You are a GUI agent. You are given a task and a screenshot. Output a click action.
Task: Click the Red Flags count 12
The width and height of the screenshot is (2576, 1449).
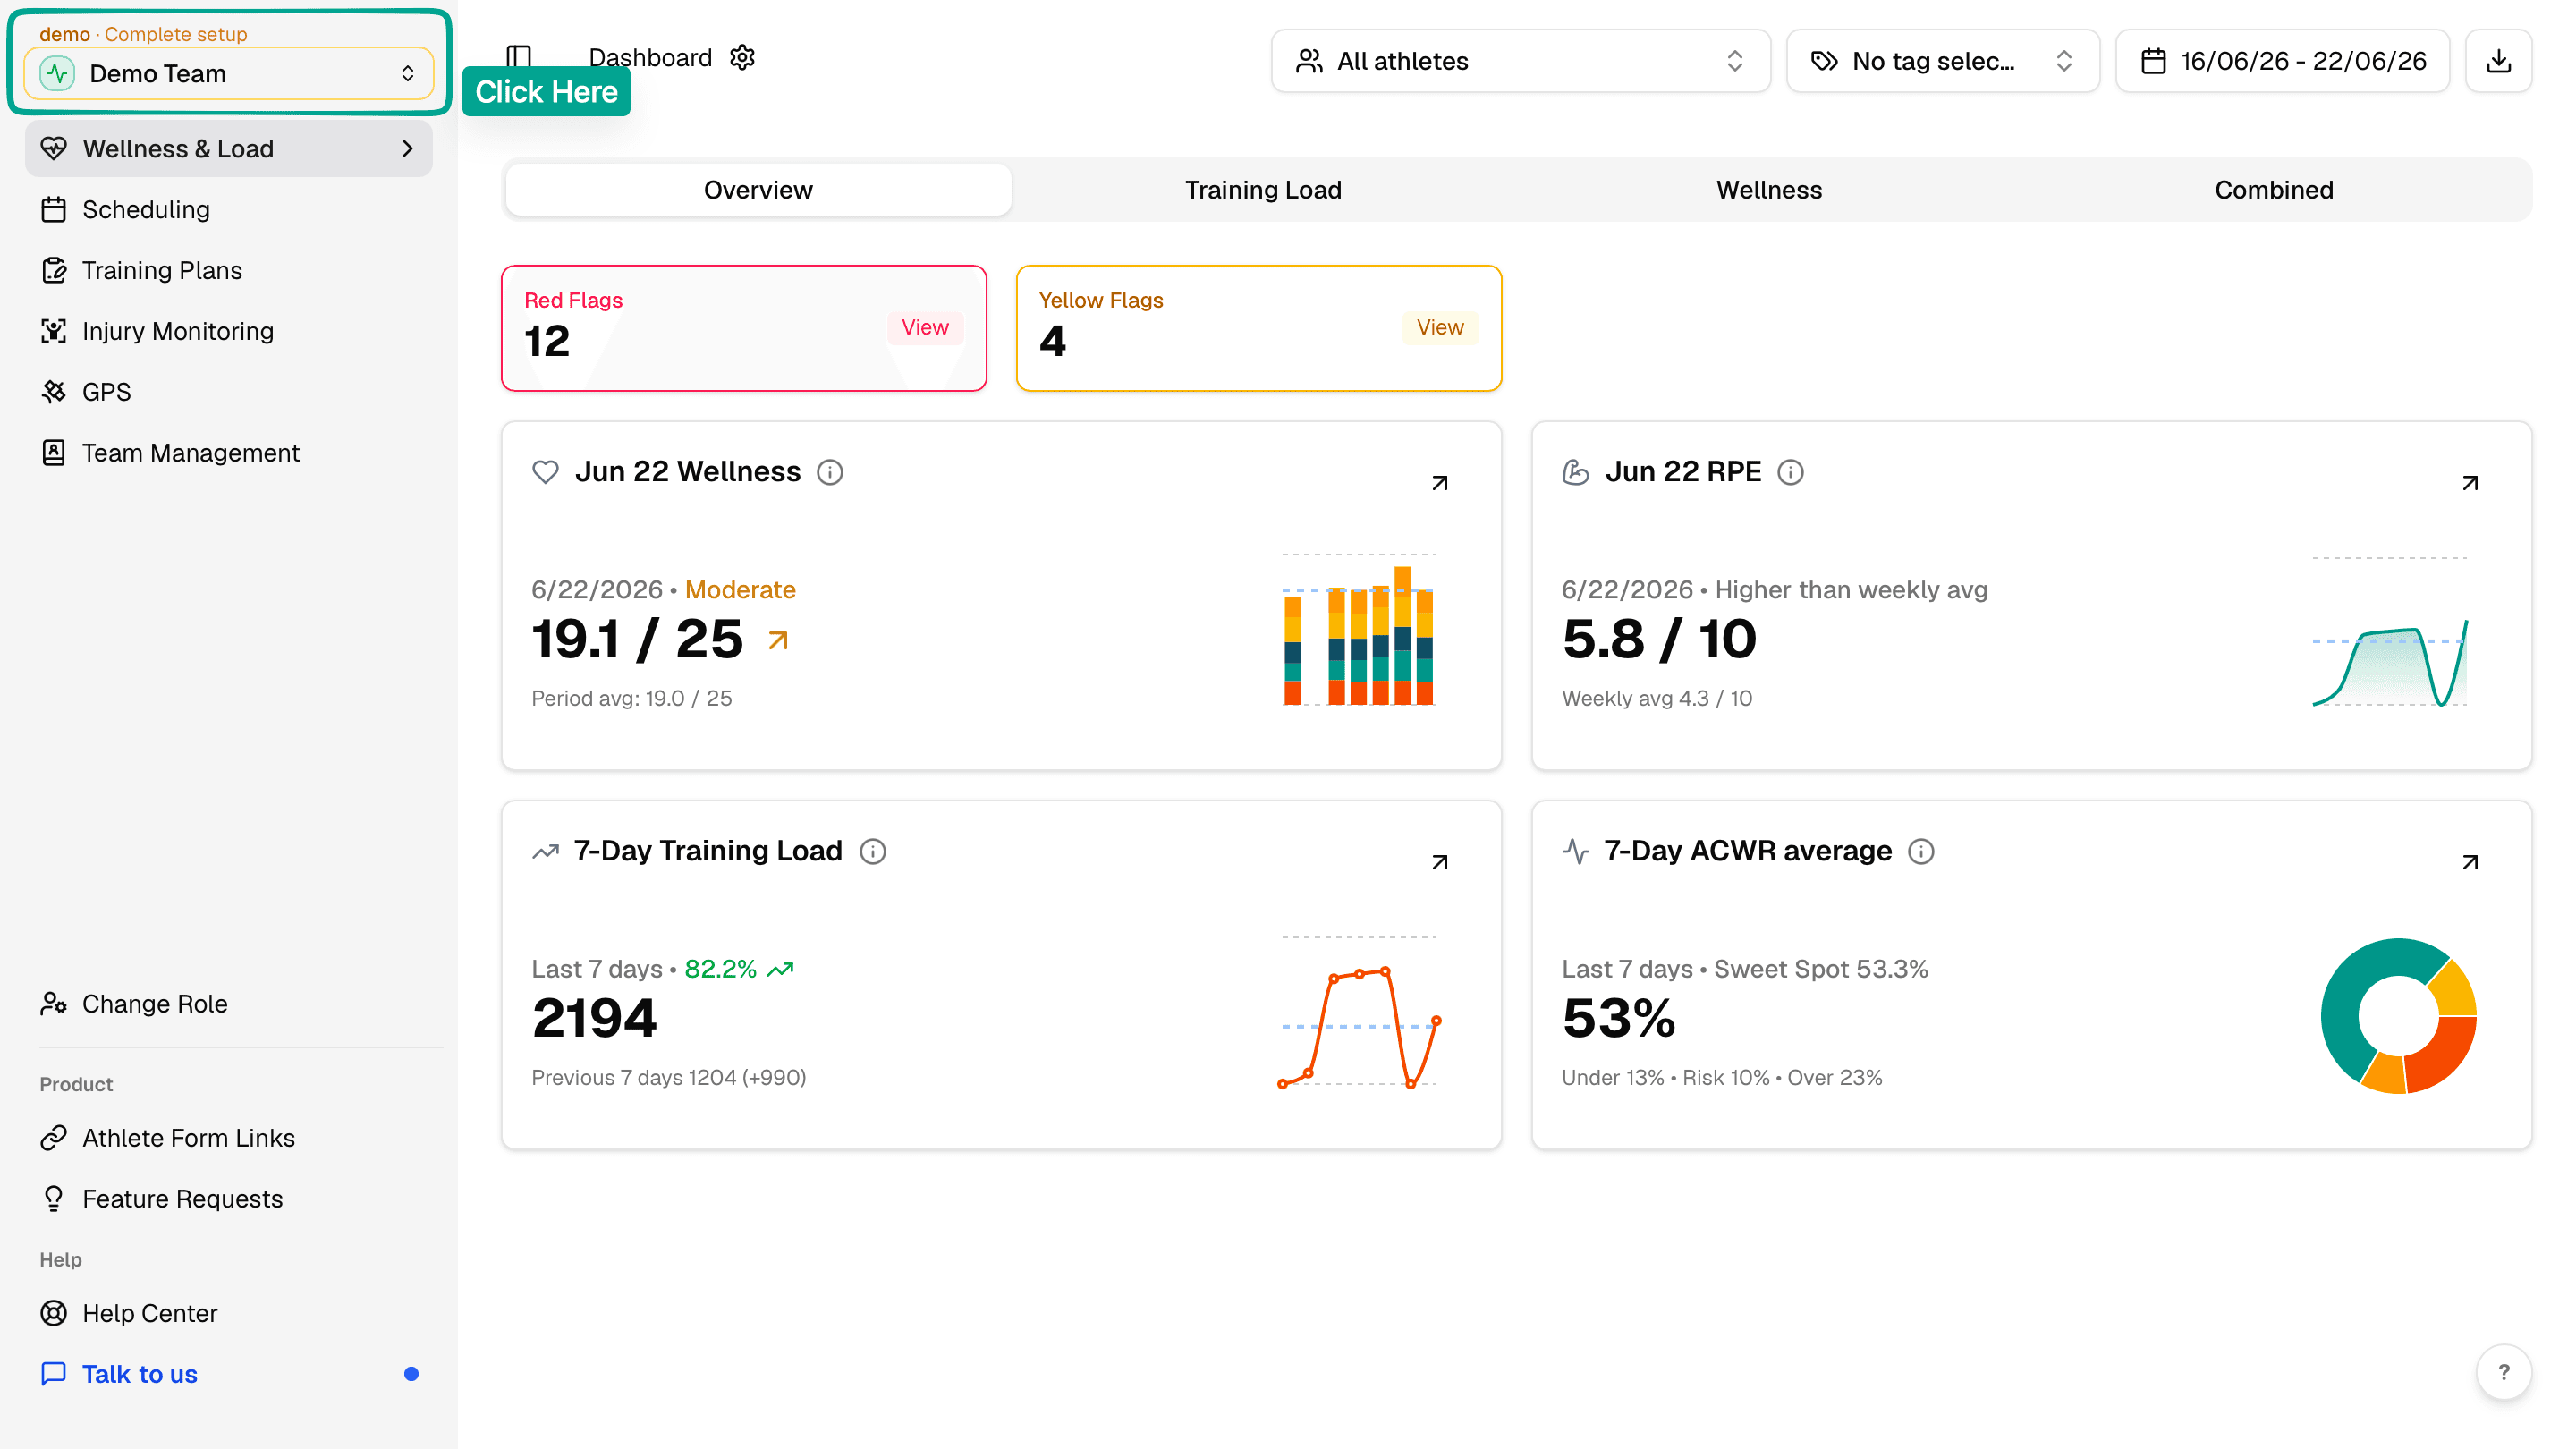click(x=547, y=342)
